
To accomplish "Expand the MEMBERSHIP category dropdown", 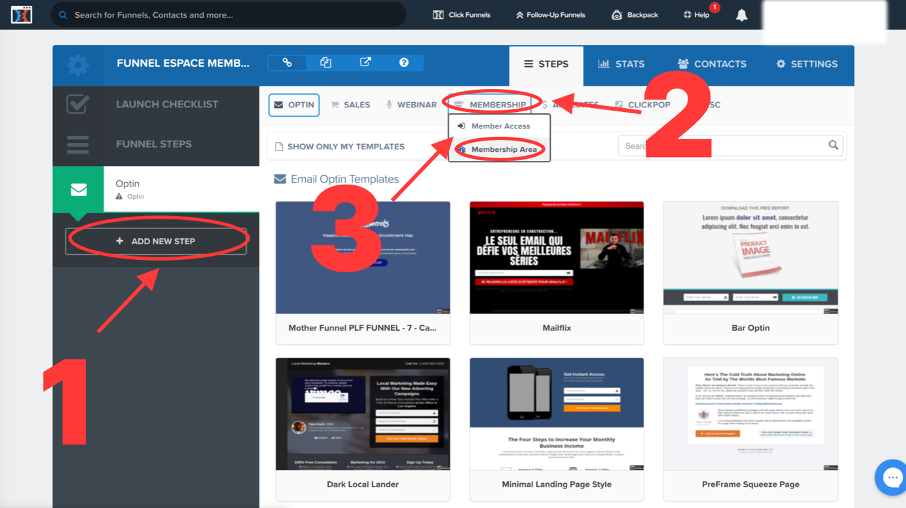I will (490, 105).
